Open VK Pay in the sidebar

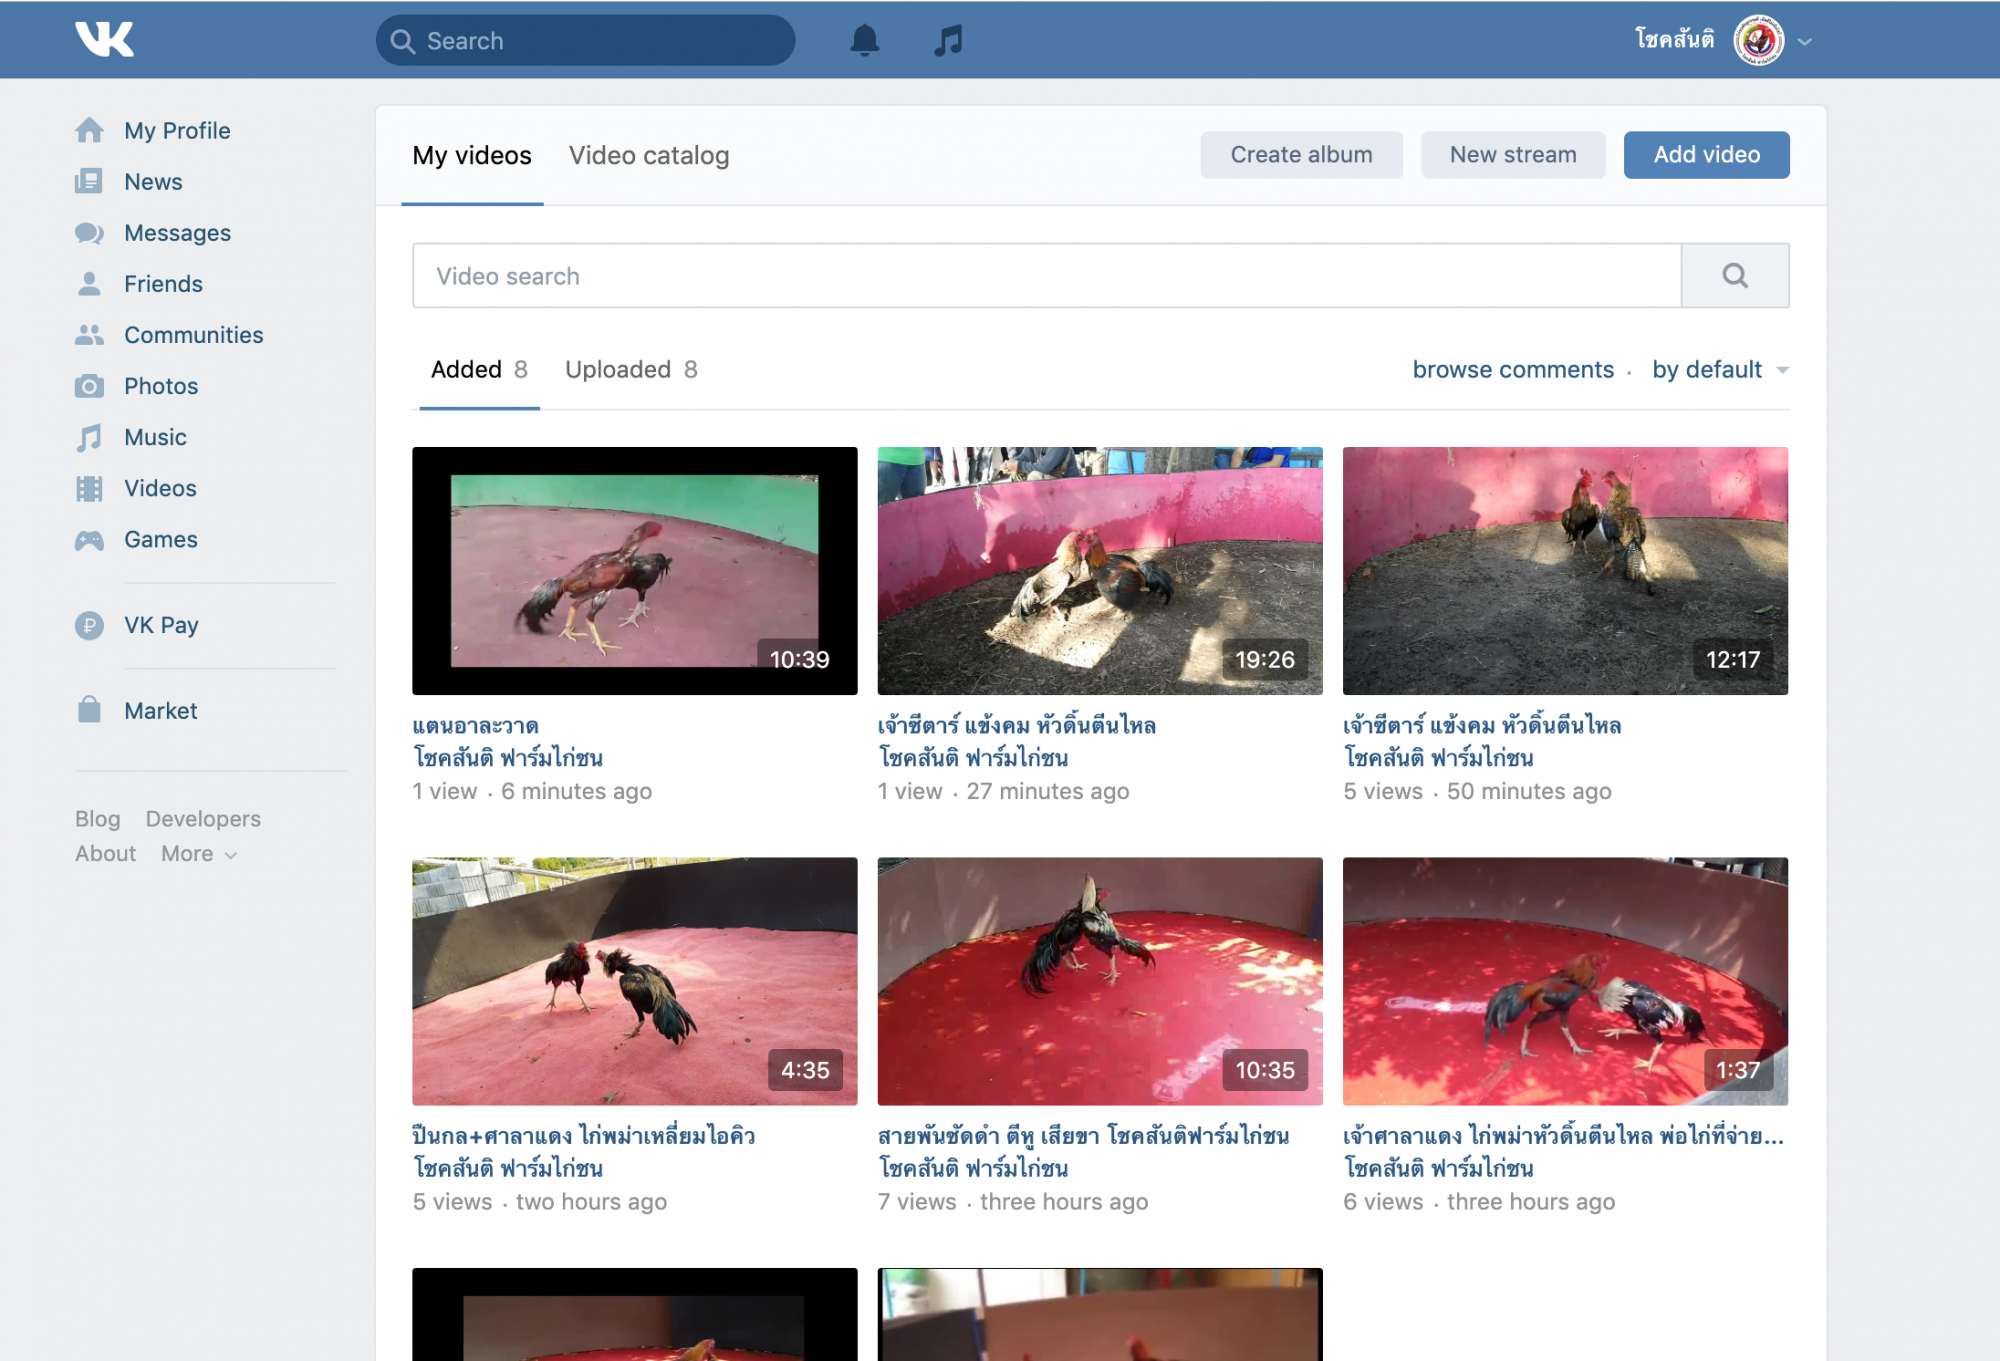click(160, 625)
